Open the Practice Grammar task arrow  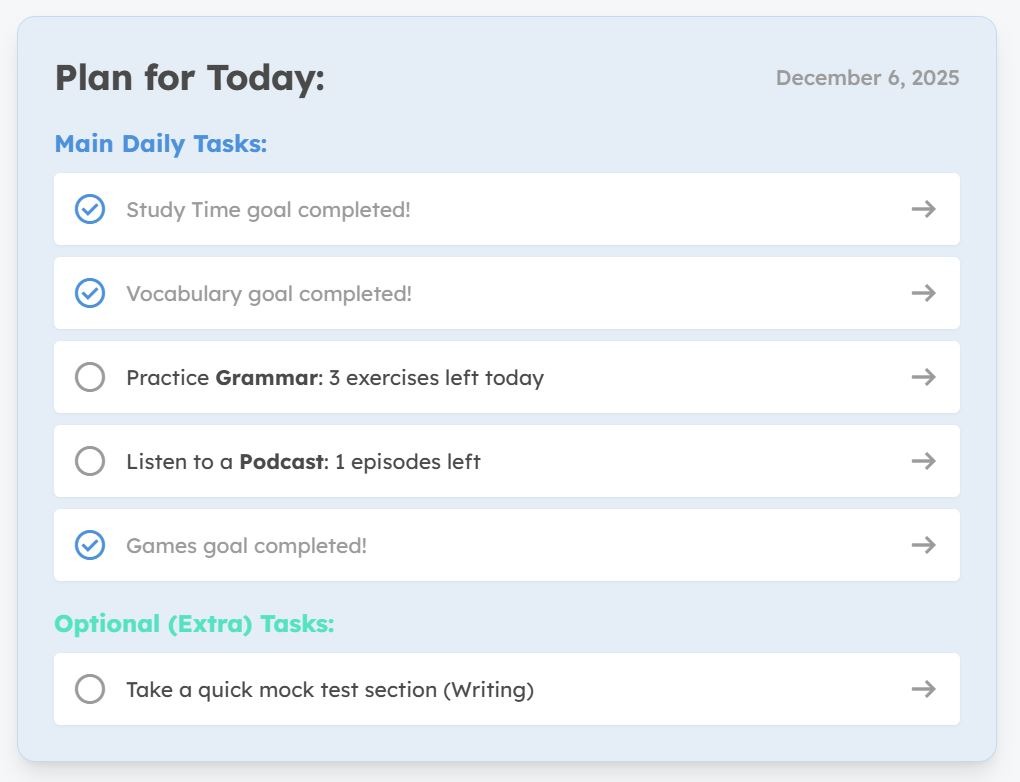pos(923,377)
